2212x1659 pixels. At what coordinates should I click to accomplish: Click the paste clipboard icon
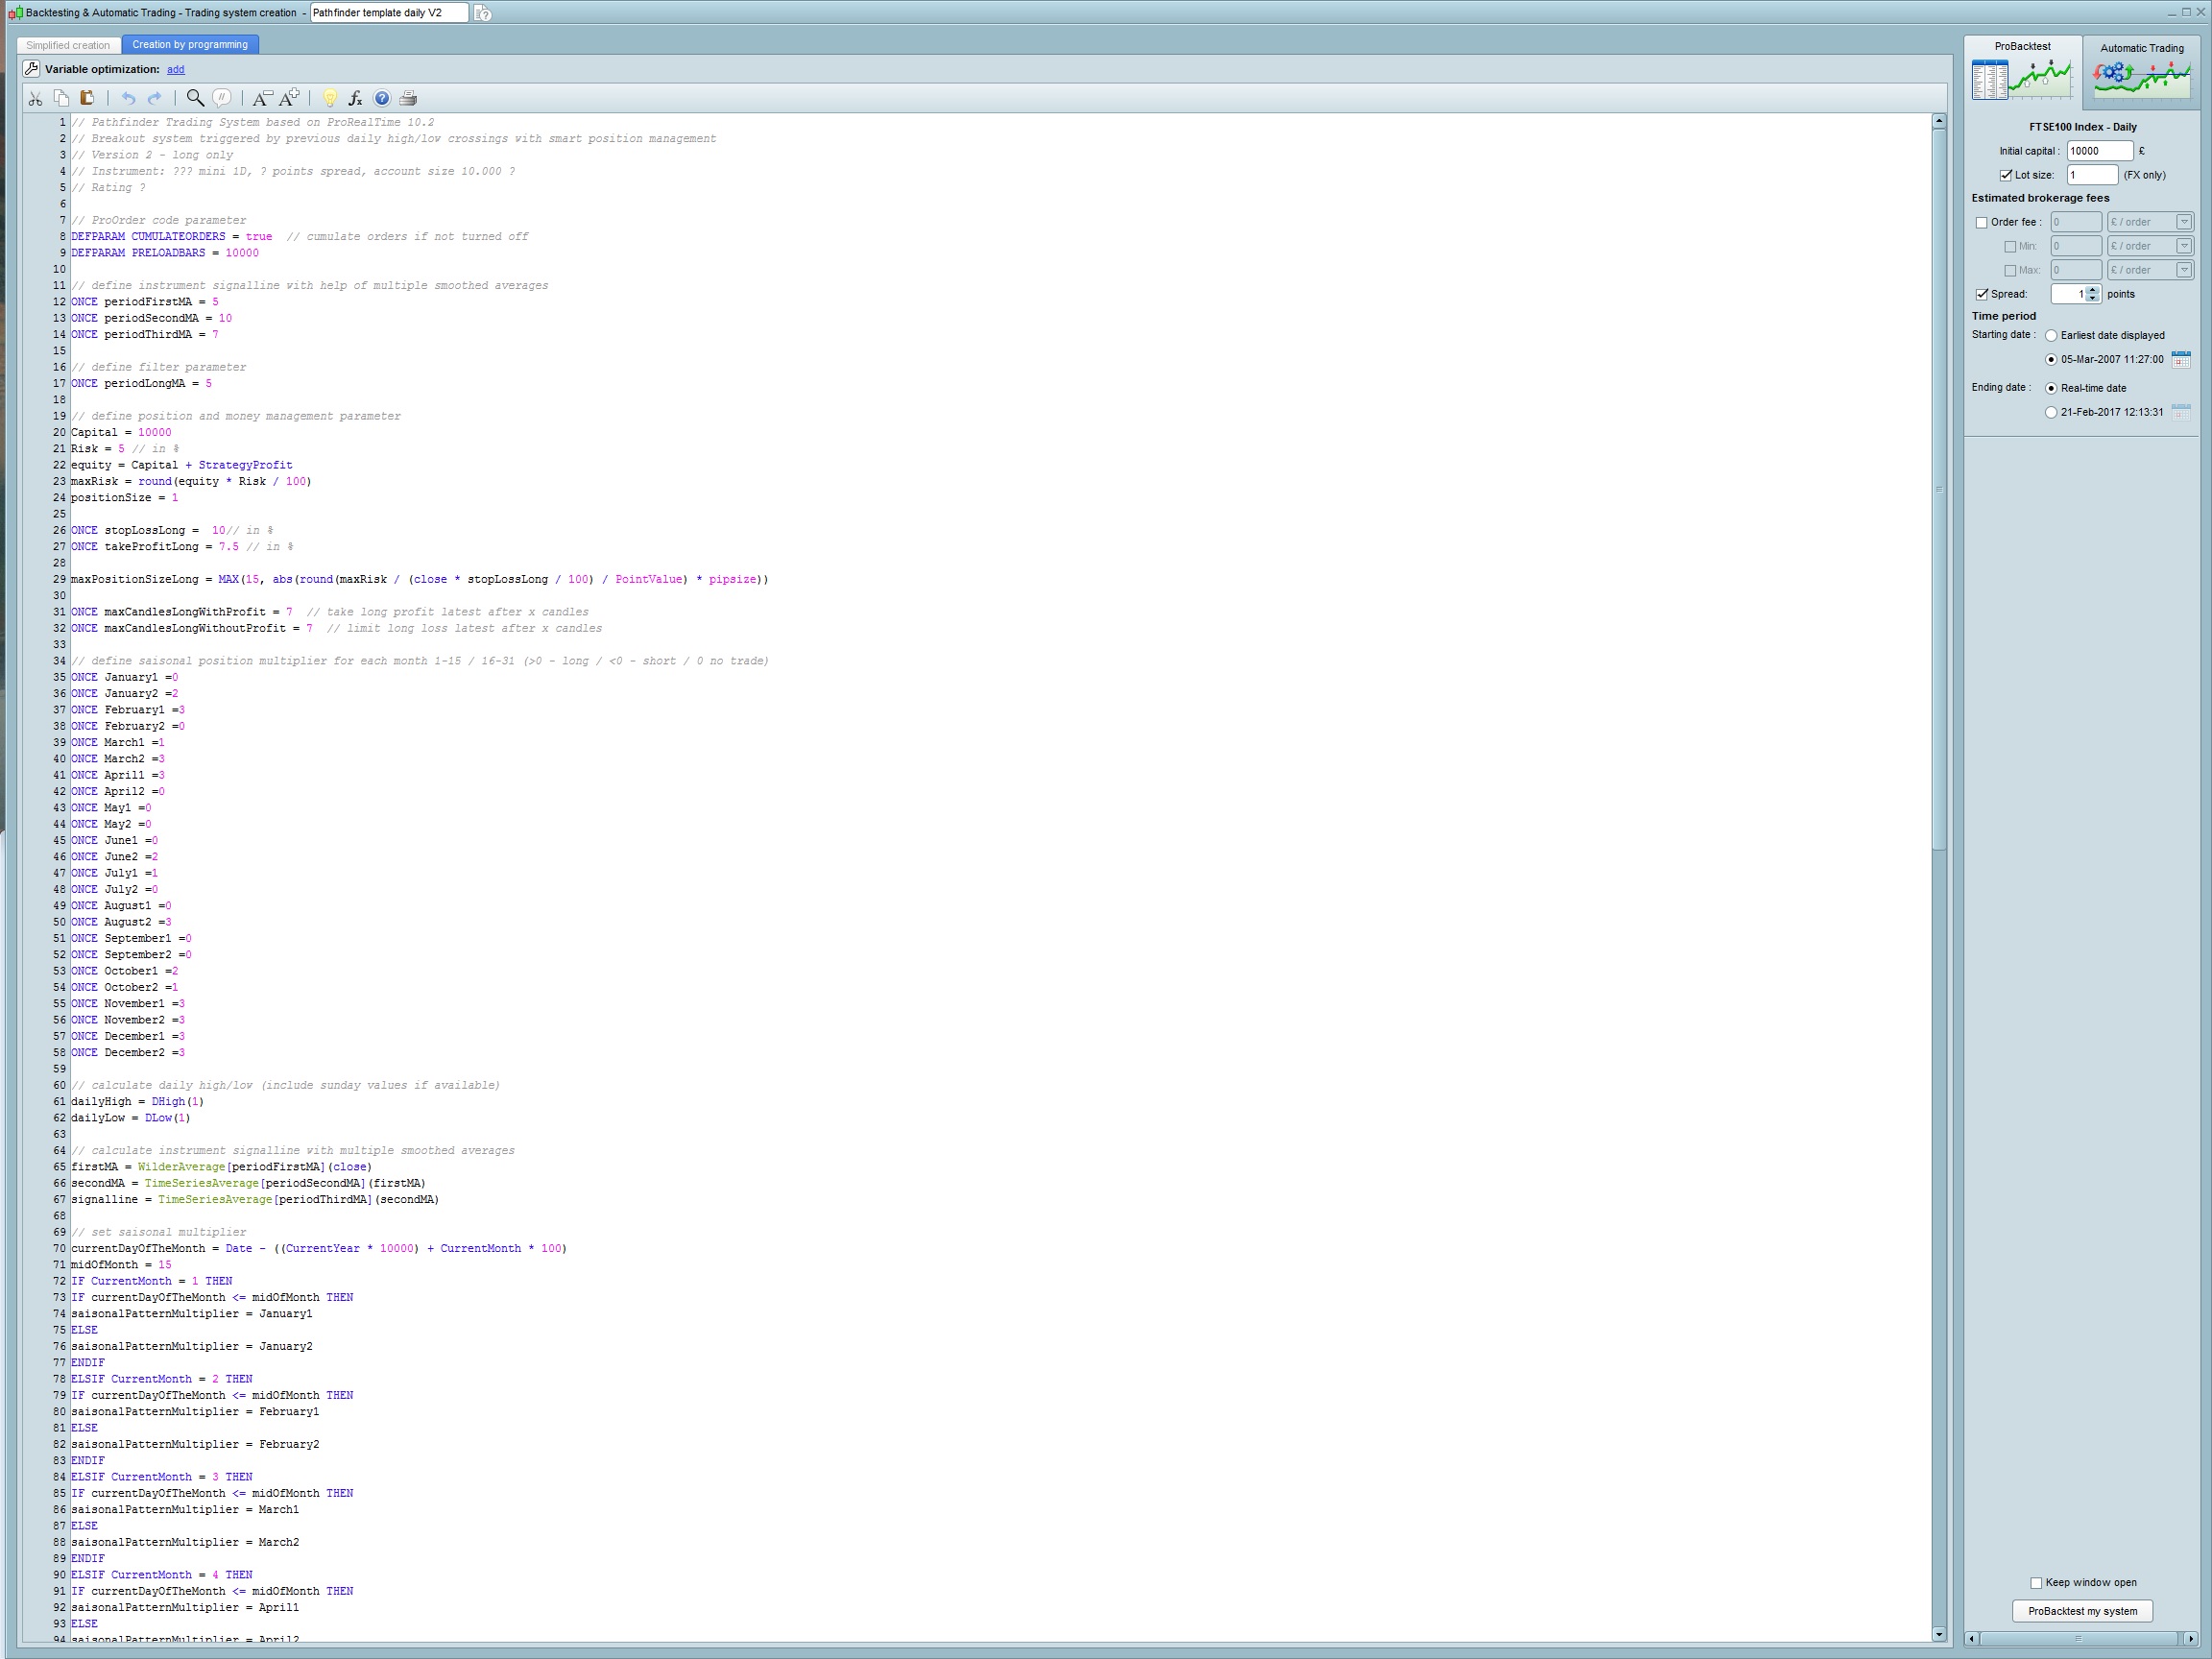[x=87, y=98]
